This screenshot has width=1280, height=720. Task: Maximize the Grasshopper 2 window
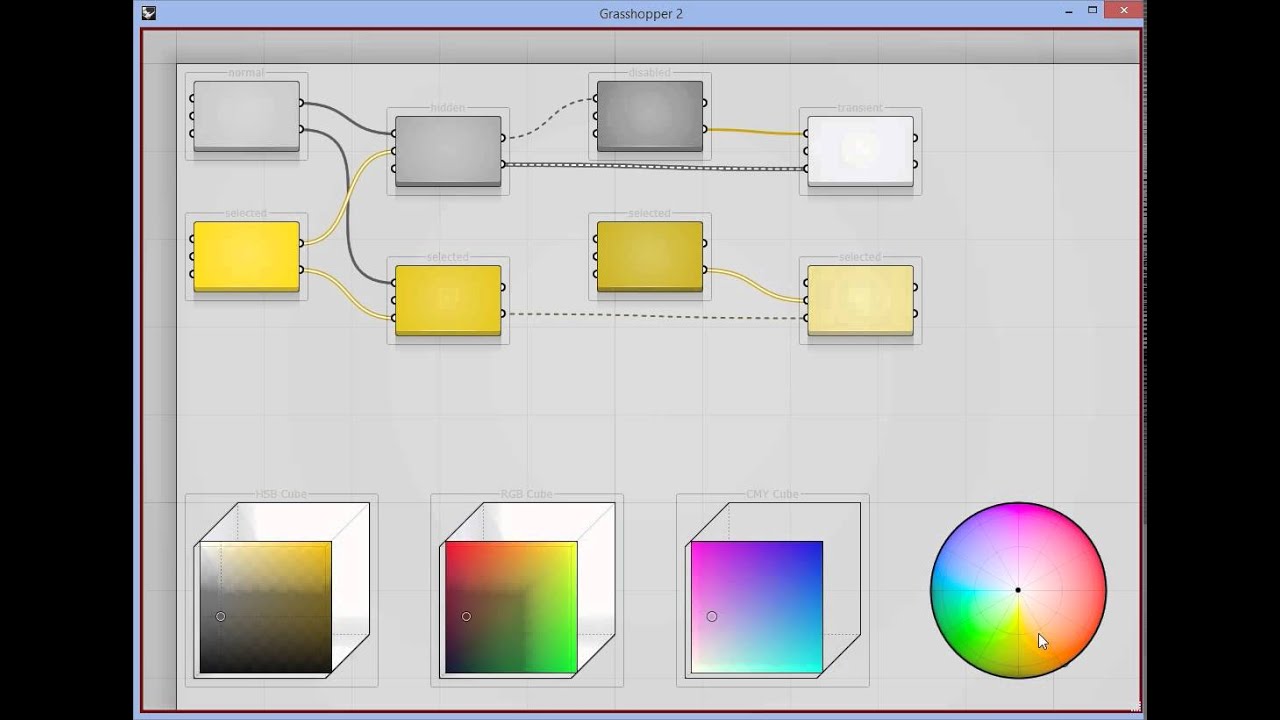[1093, 11]
